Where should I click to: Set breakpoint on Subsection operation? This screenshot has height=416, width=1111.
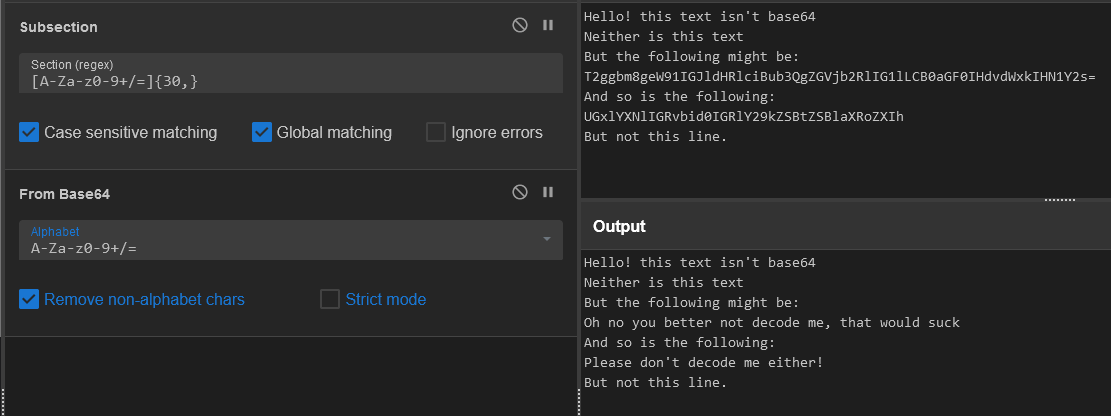pyautogui.click(x=548, y=26)
